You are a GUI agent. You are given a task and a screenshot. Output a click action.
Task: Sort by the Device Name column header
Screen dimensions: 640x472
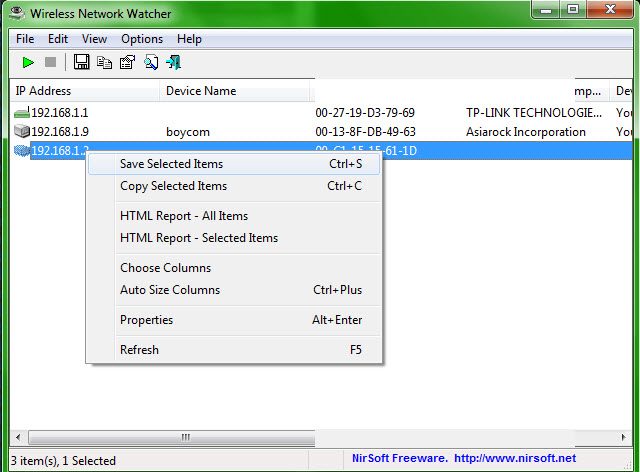[x=236, y=91]
